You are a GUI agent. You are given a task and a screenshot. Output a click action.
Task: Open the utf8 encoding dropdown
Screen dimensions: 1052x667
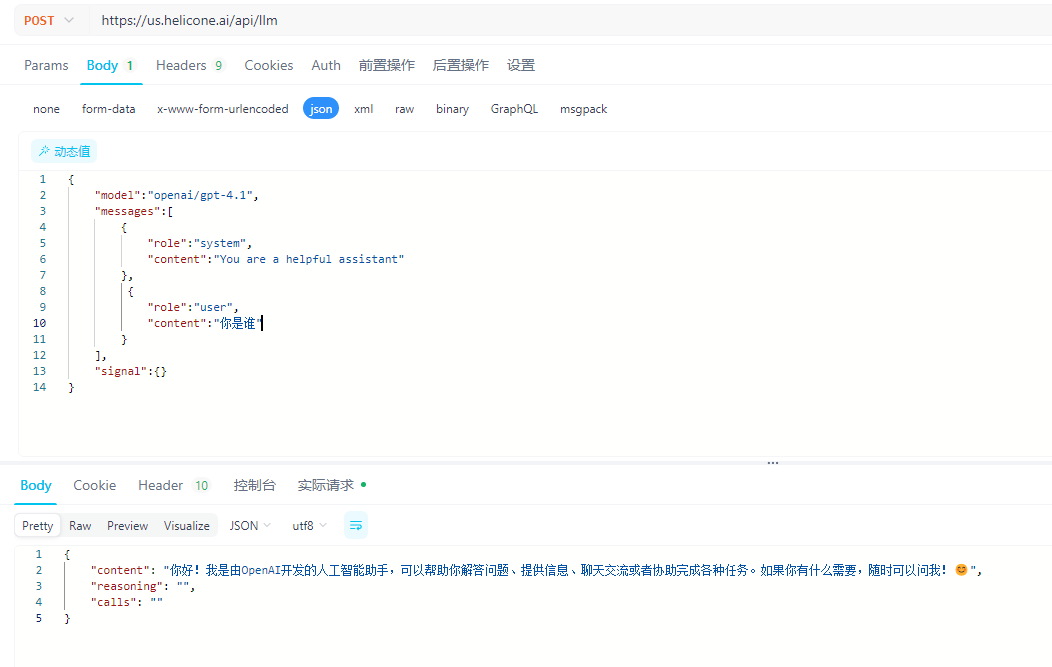(x=309, y=525)
